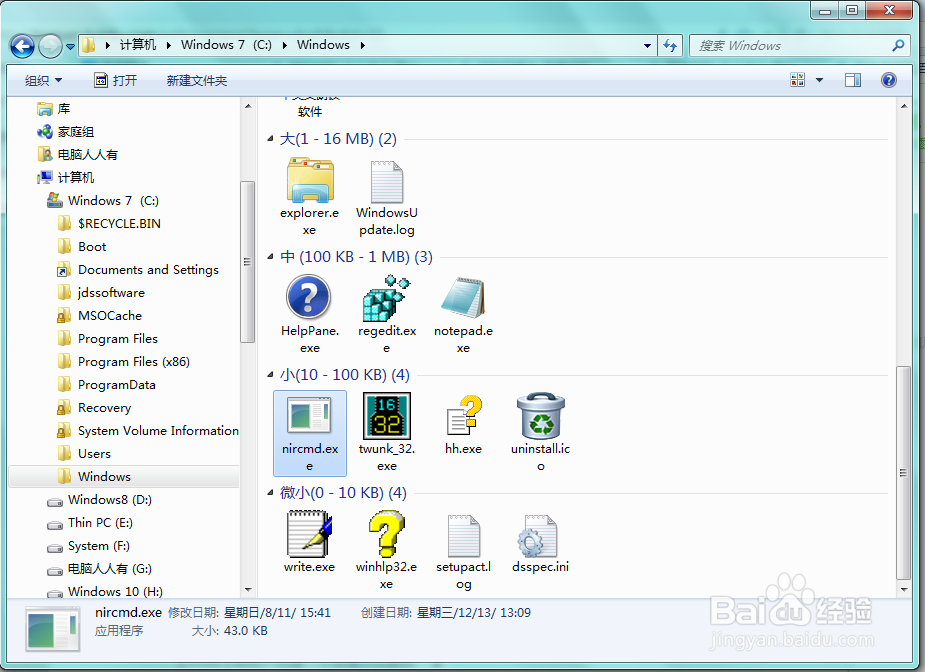Screen dimensions: 925x672
Task: Select twunk_32.exe icon
Action: (387, 415)
